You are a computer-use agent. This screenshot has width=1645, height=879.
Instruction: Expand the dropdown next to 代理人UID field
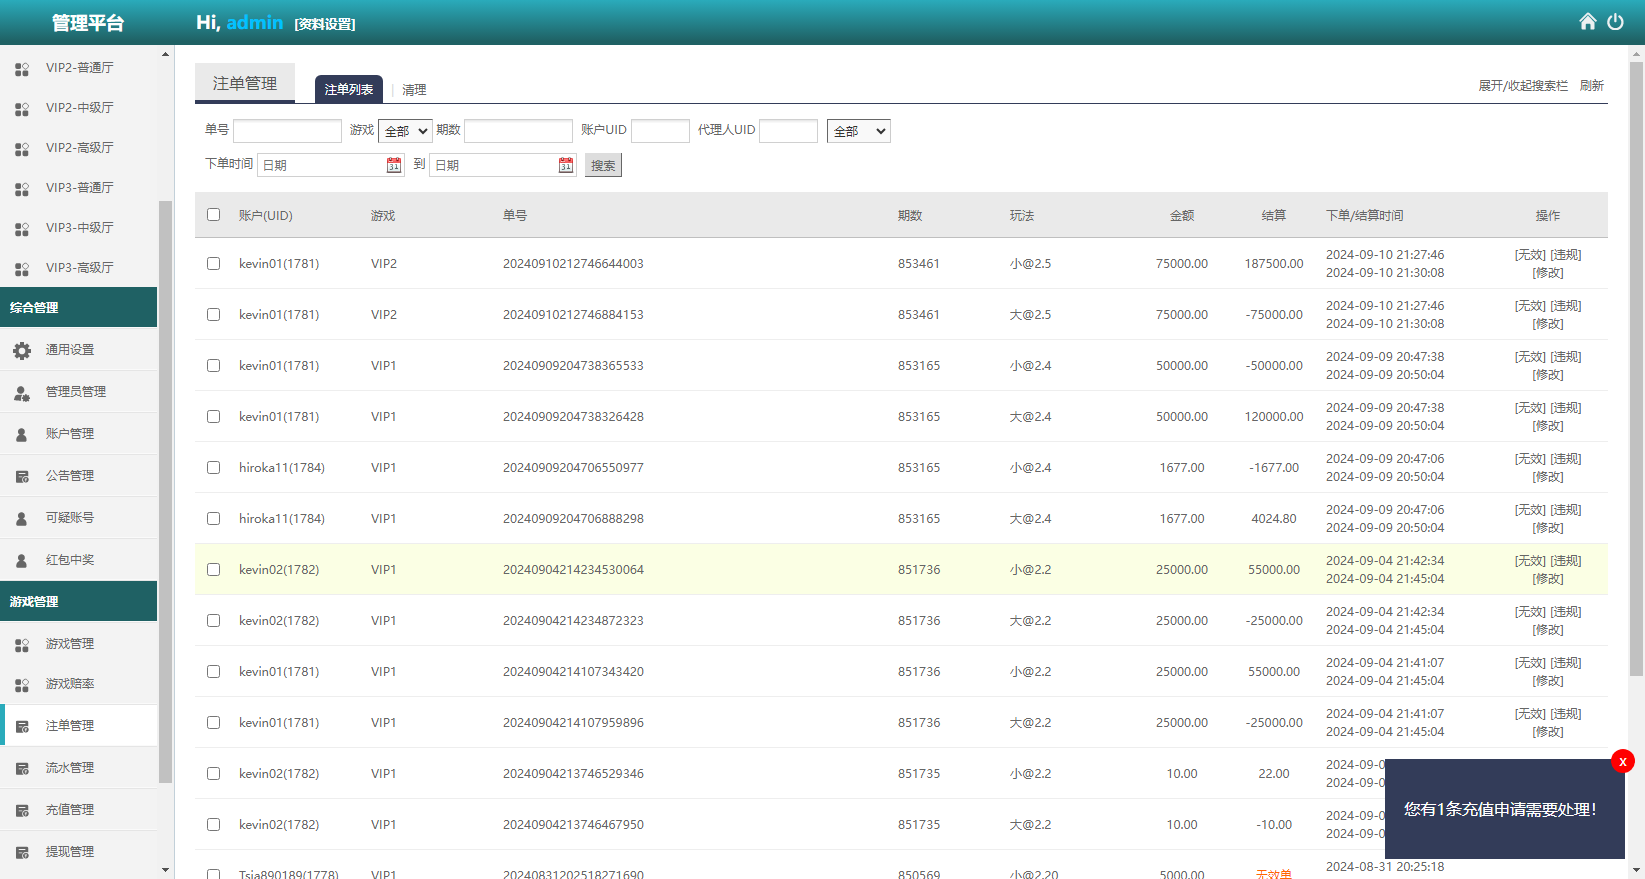click(x=858, y=131)
